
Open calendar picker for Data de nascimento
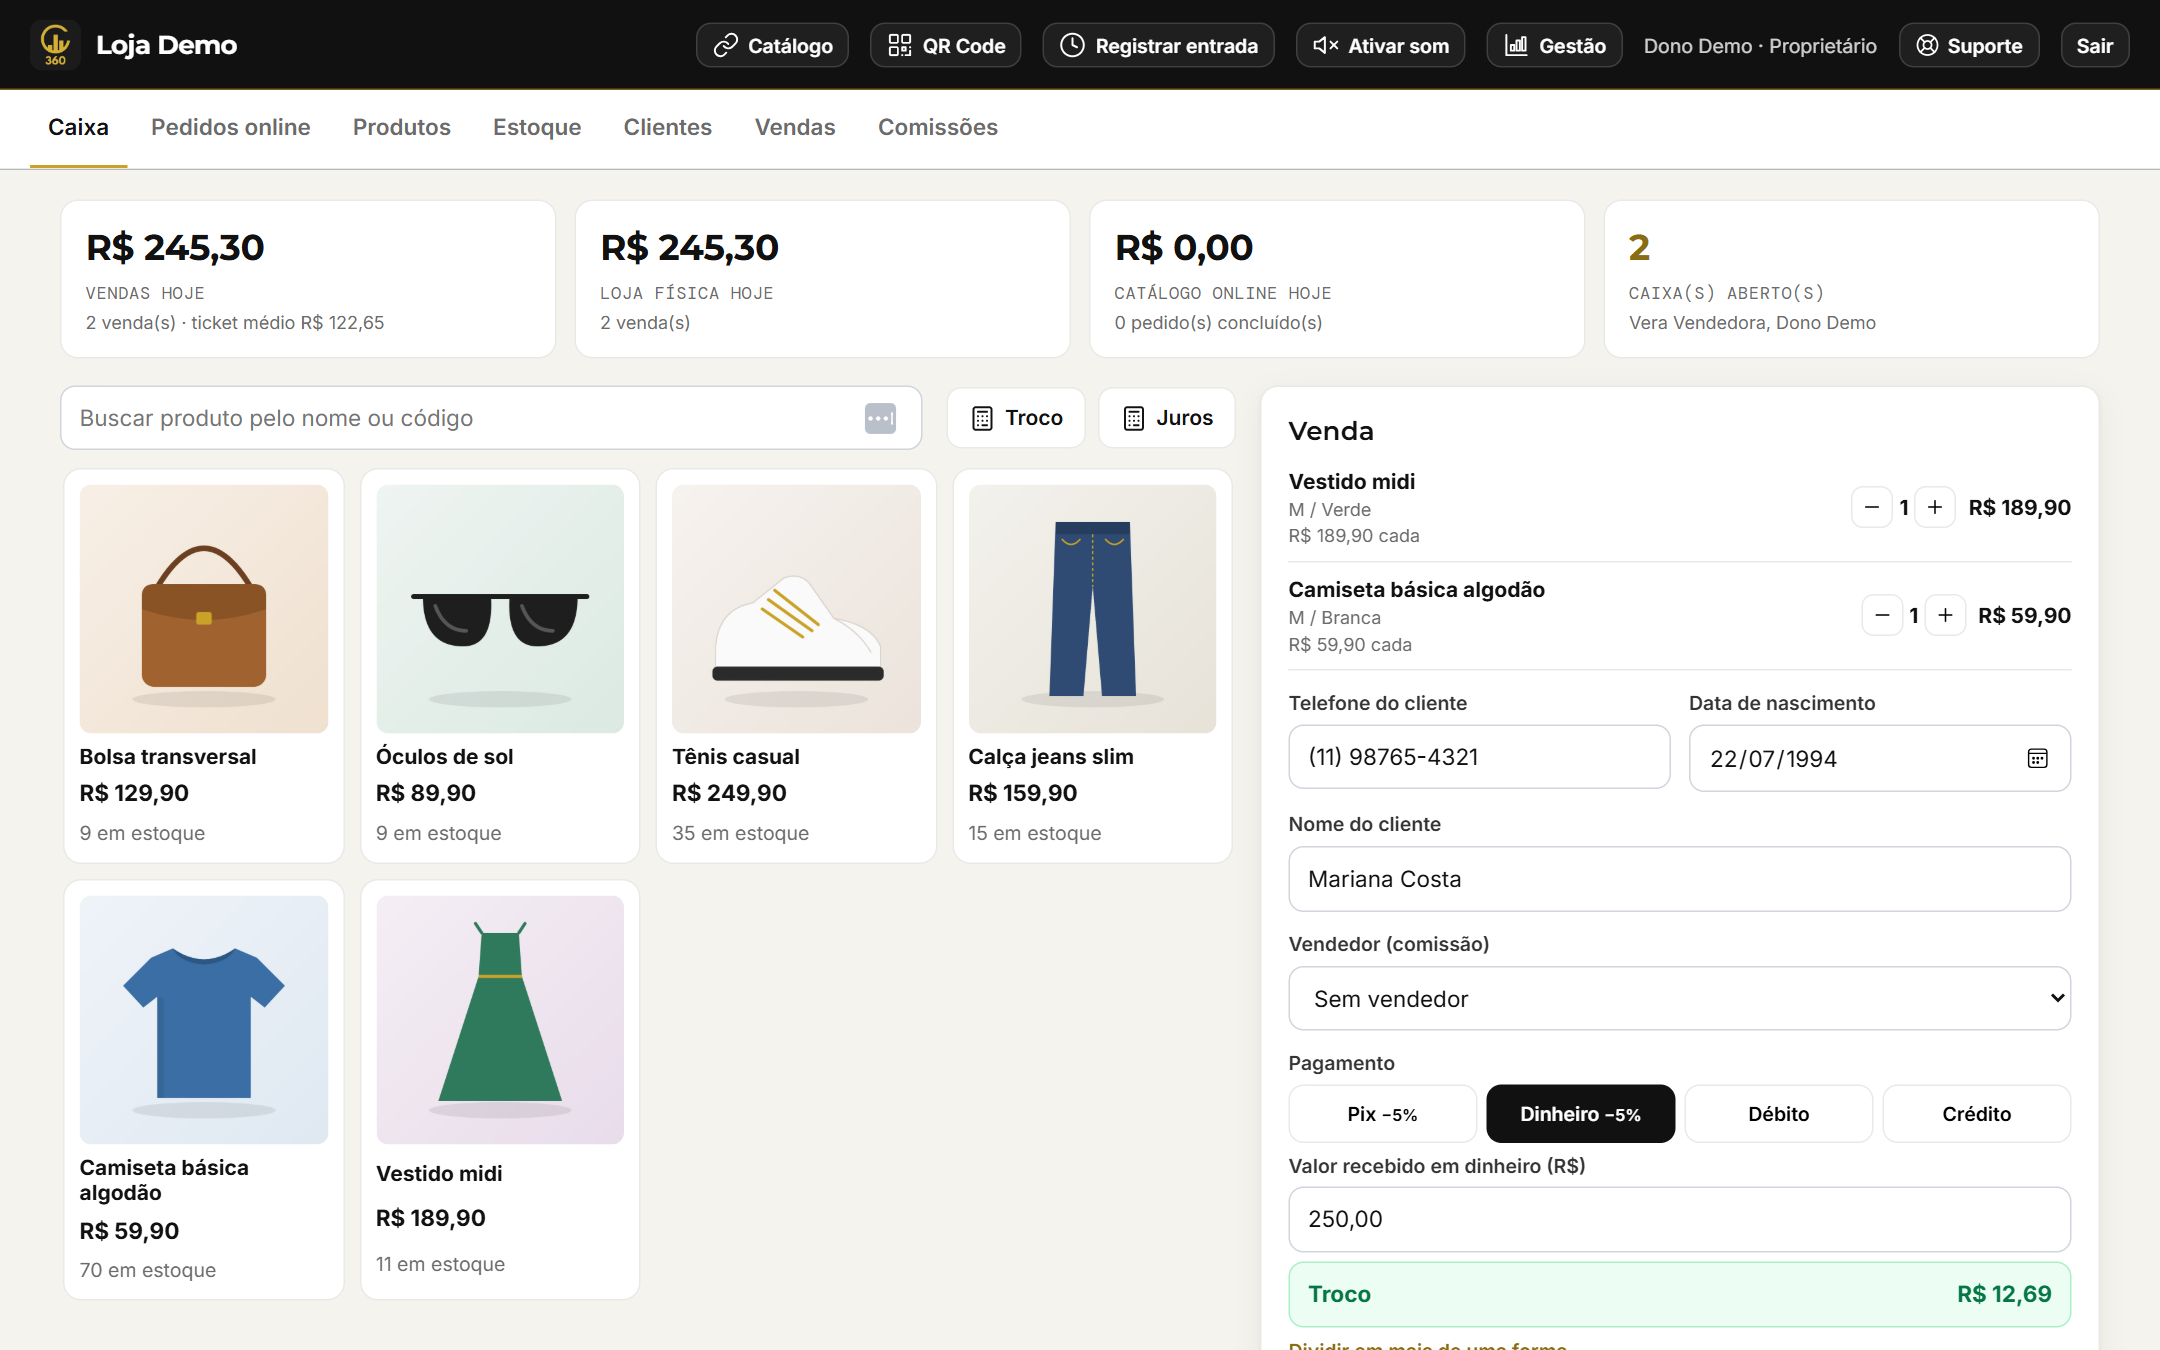(x=2037, y=759)
